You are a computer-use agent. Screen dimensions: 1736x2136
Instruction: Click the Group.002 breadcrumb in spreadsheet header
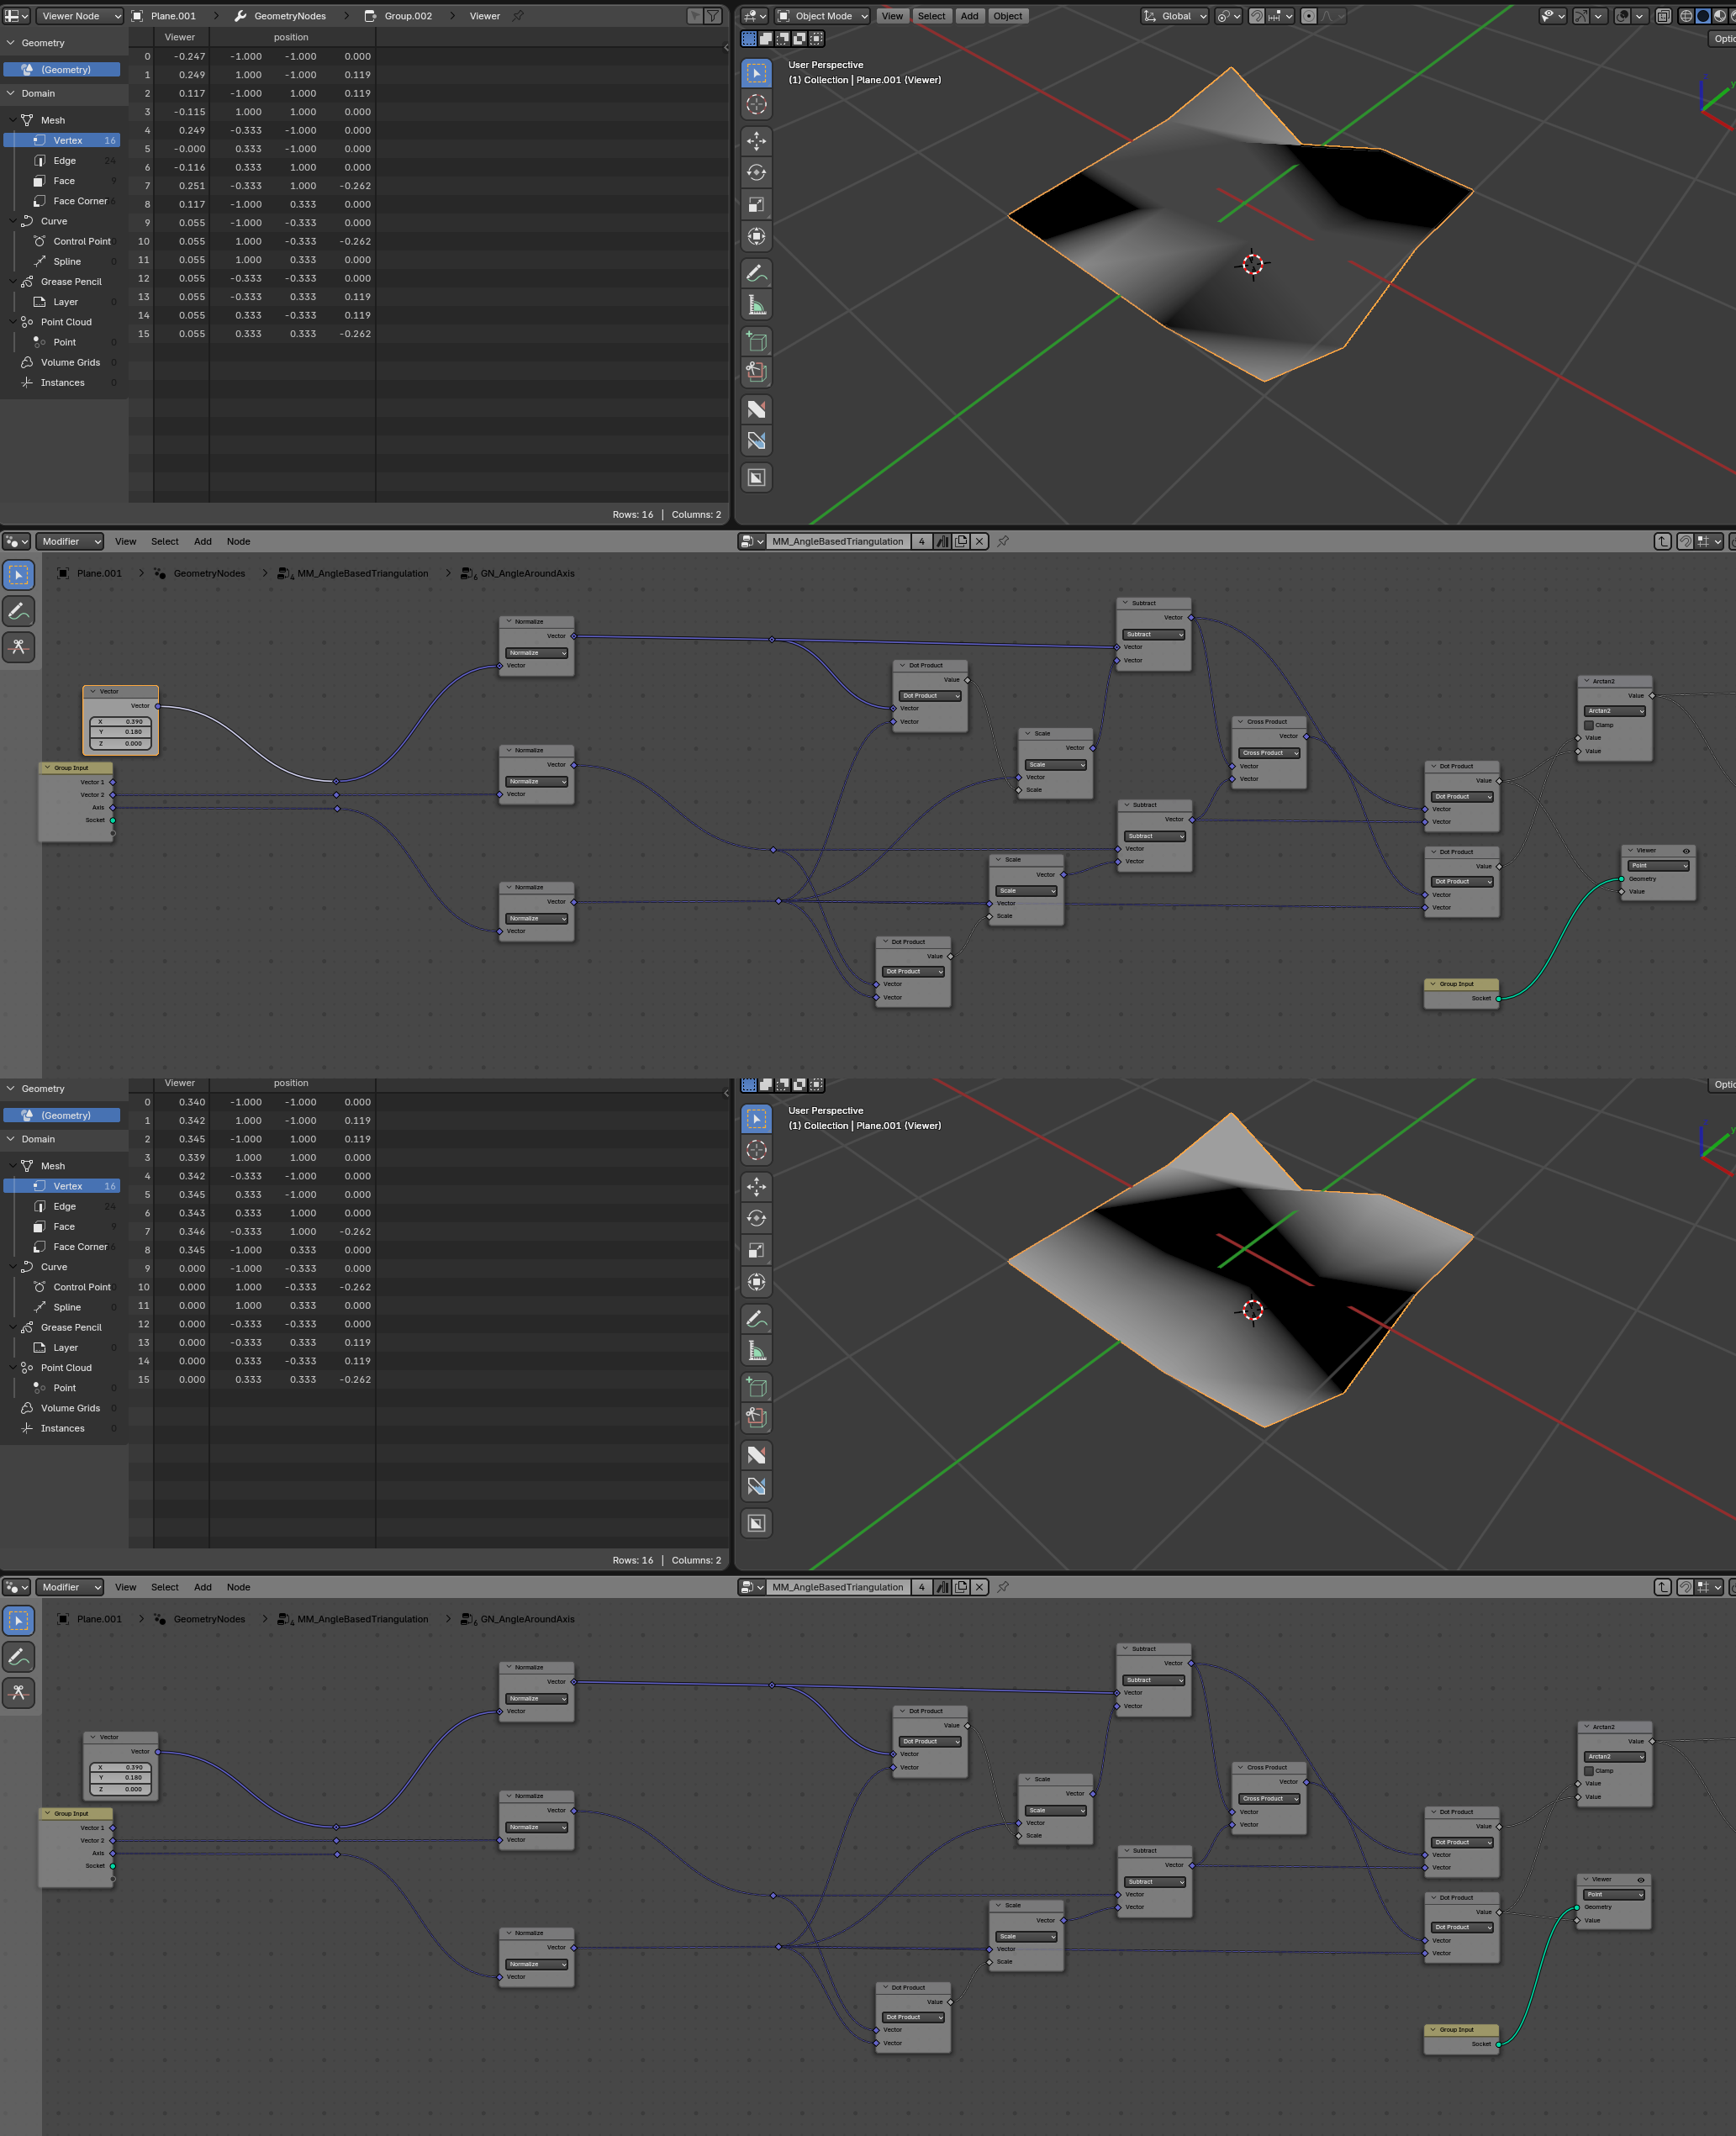(x=408, y=16)
